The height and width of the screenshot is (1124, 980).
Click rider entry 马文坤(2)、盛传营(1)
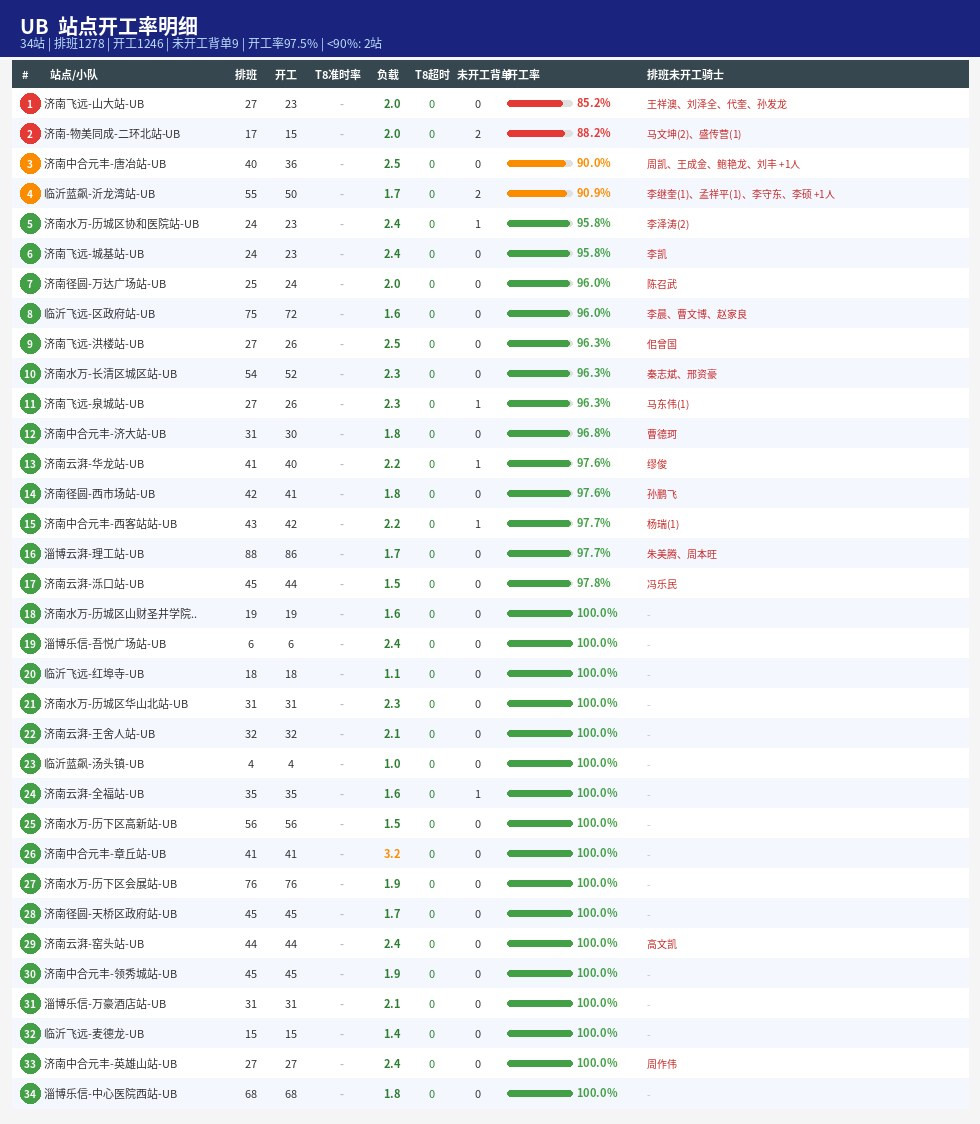694,135
